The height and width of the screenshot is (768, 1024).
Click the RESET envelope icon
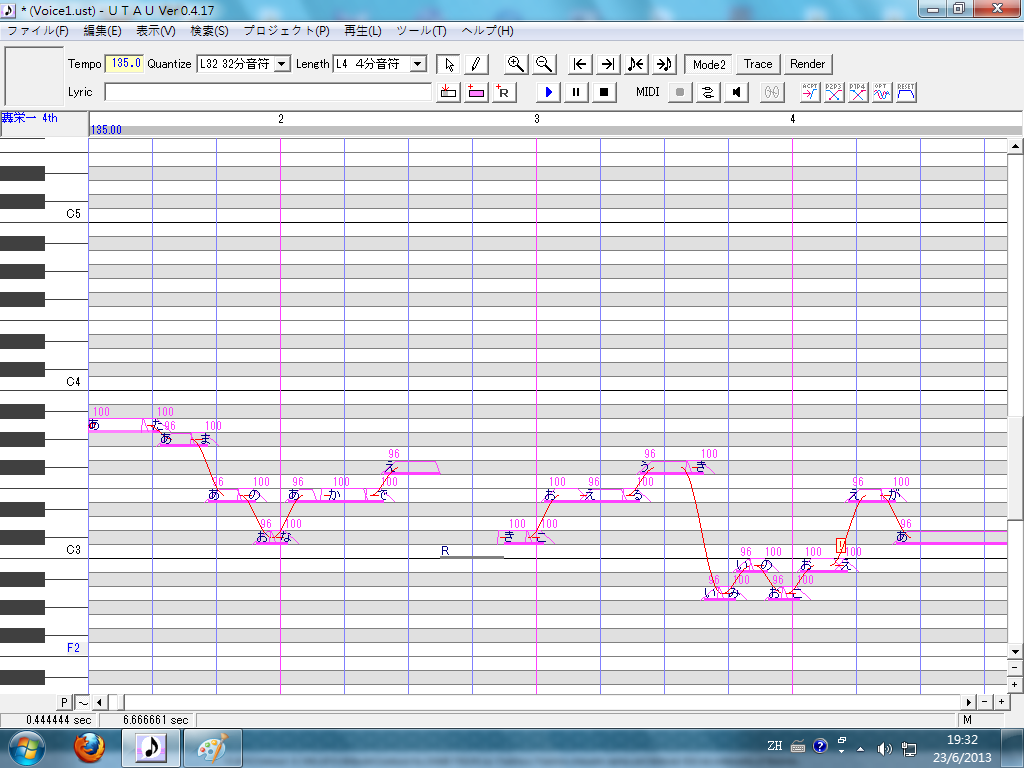point(906,92)
